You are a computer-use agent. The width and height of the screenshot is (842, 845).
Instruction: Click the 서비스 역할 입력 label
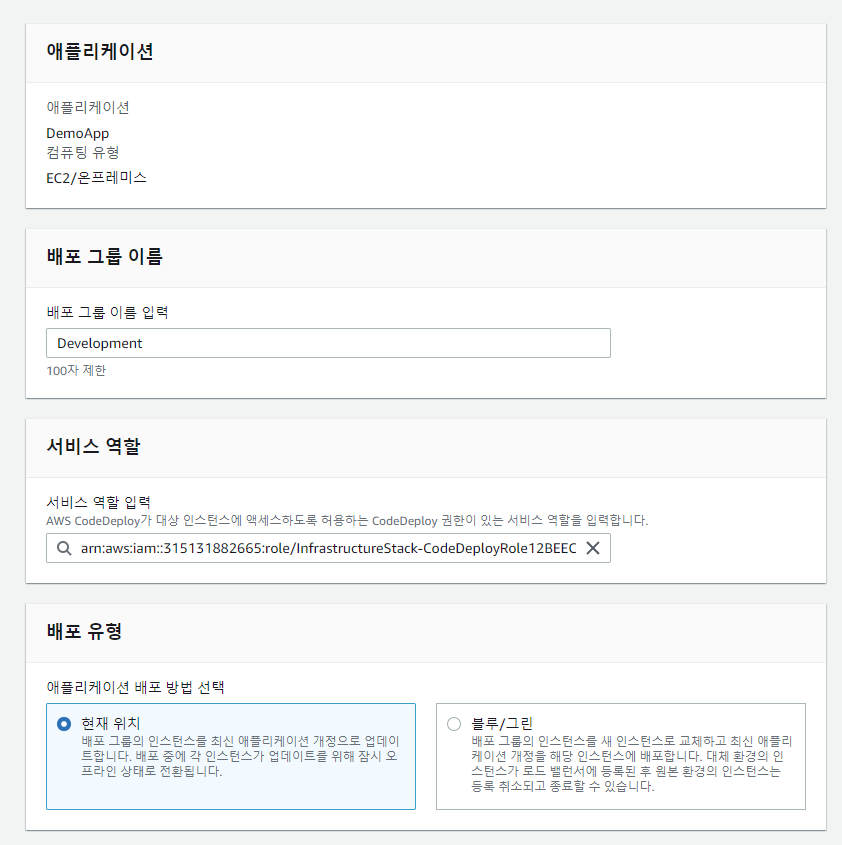tap(99, 502)
